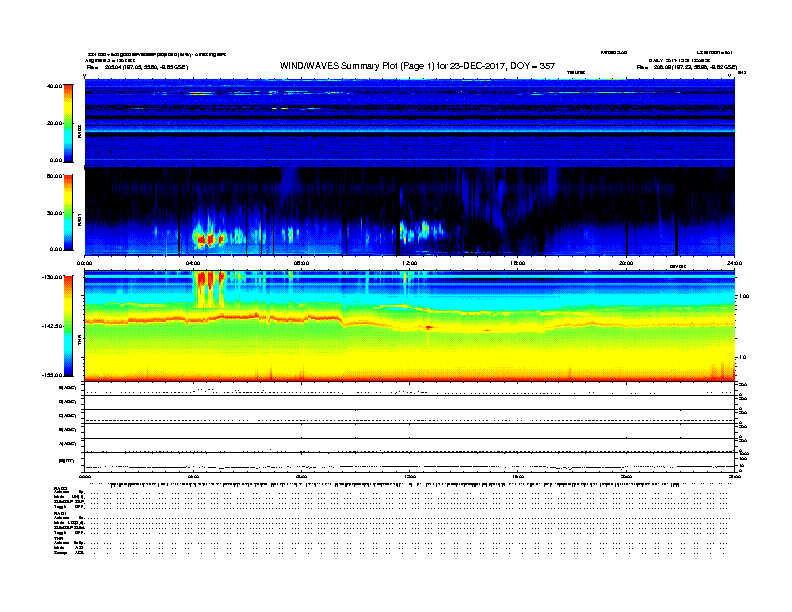Click the rotated RAD1 axis label
The image size is (792, 612).
tap(79, 219)
